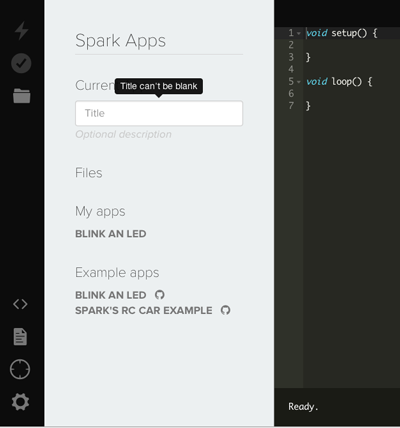Click the Flash lightning bolt icon

coord(22,30)
